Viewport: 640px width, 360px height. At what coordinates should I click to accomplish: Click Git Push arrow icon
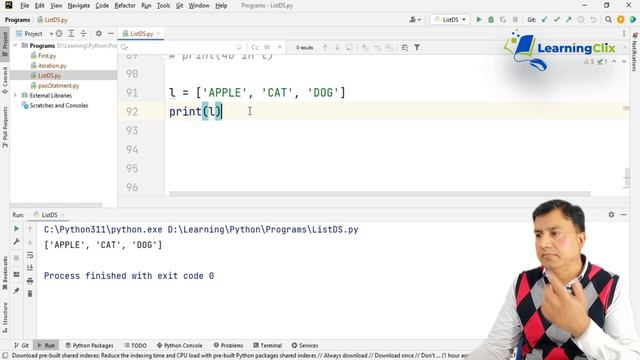[x=569, y=20]
